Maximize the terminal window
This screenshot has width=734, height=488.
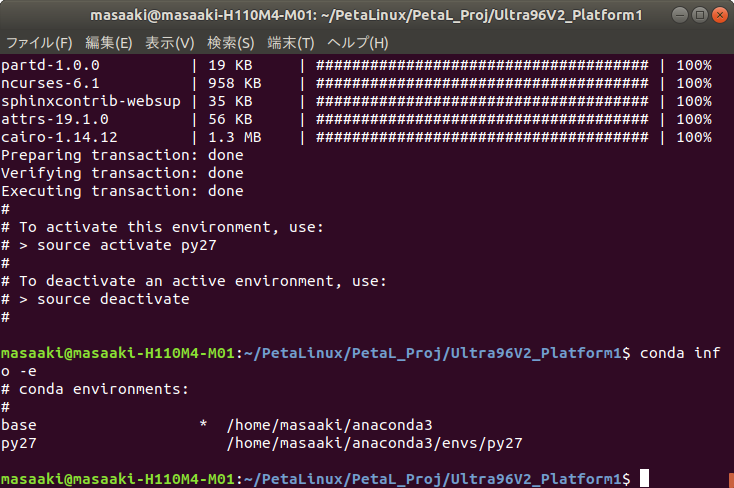click(x=699, y=15)
